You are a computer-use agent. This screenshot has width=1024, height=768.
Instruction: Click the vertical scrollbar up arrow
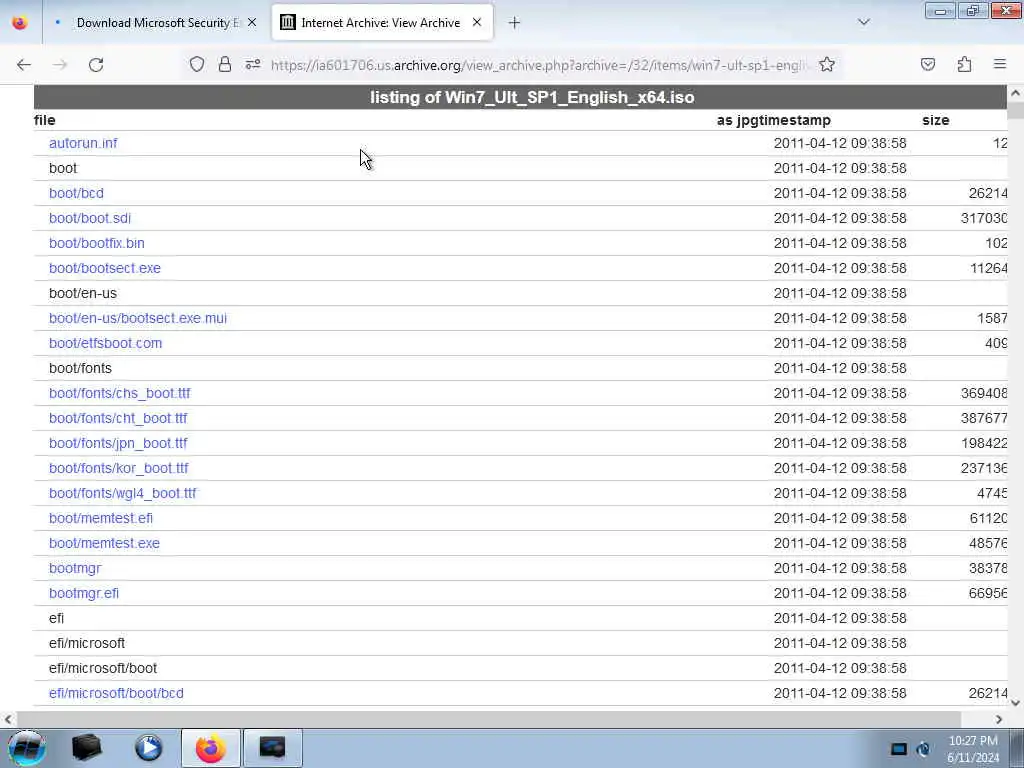point(1016,93)
